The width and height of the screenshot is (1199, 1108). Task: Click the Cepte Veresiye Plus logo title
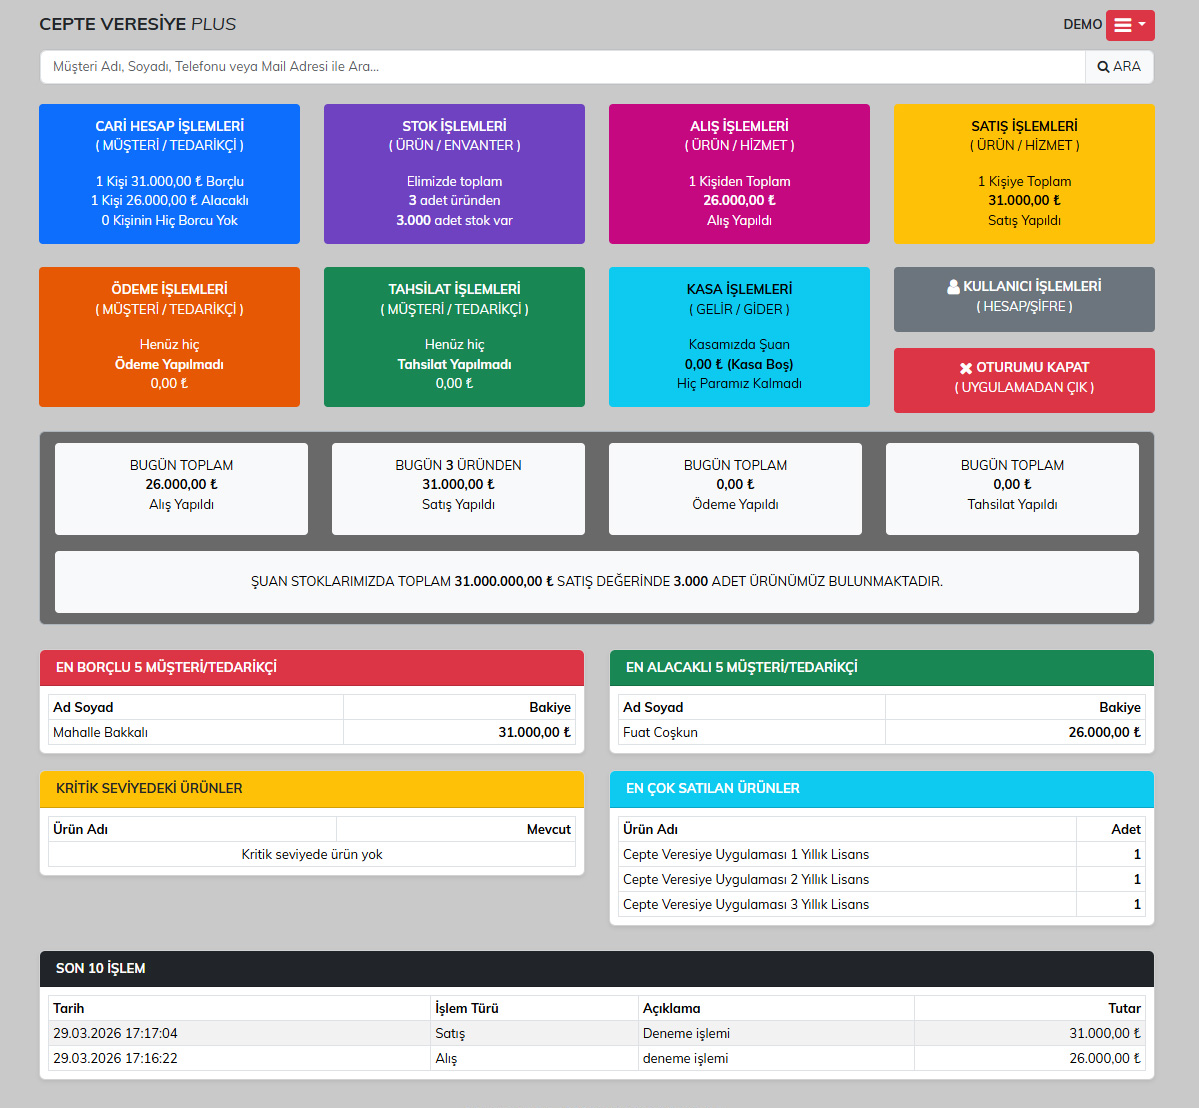point(138,24)
